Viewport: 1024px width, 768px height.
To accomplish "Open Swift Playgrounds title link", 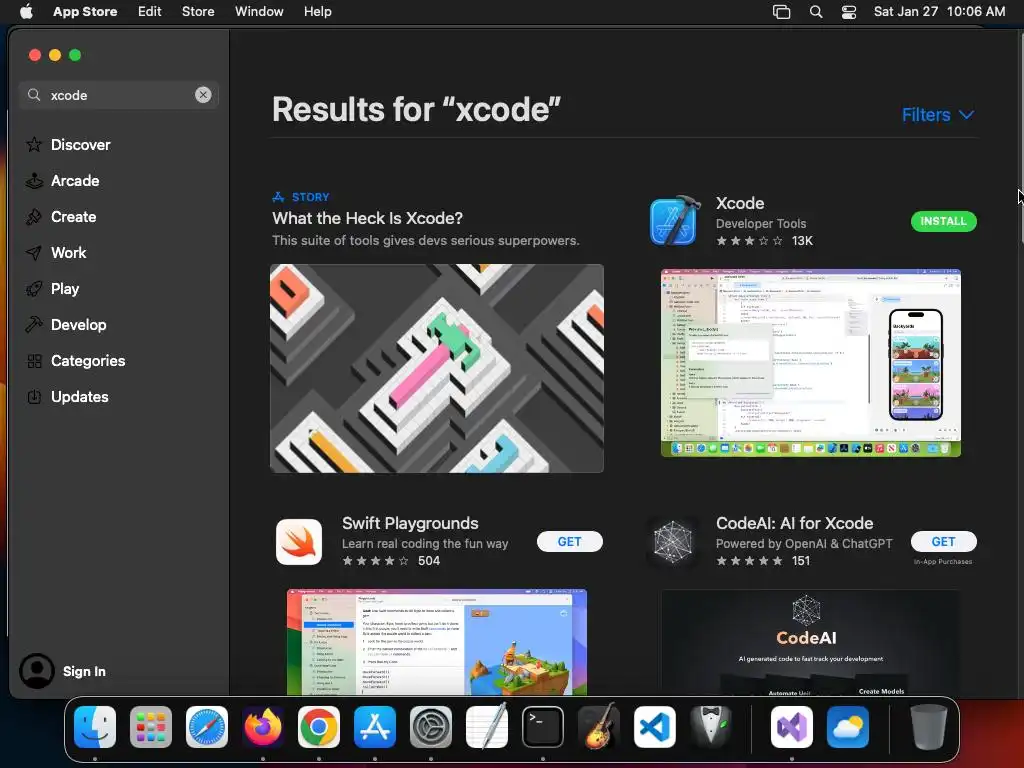I will coord(410,523).
